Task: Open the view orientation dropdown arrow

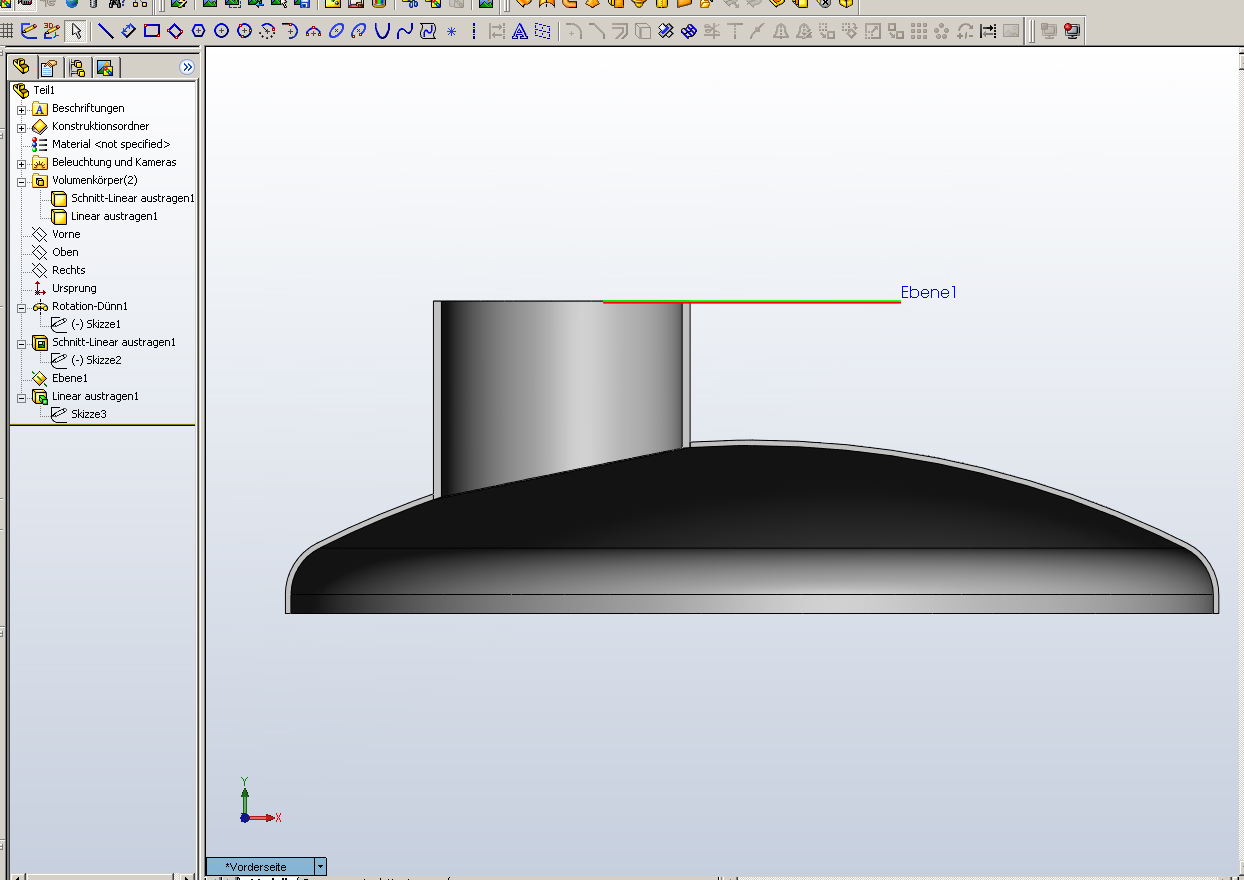Action: tap(320, 867)
